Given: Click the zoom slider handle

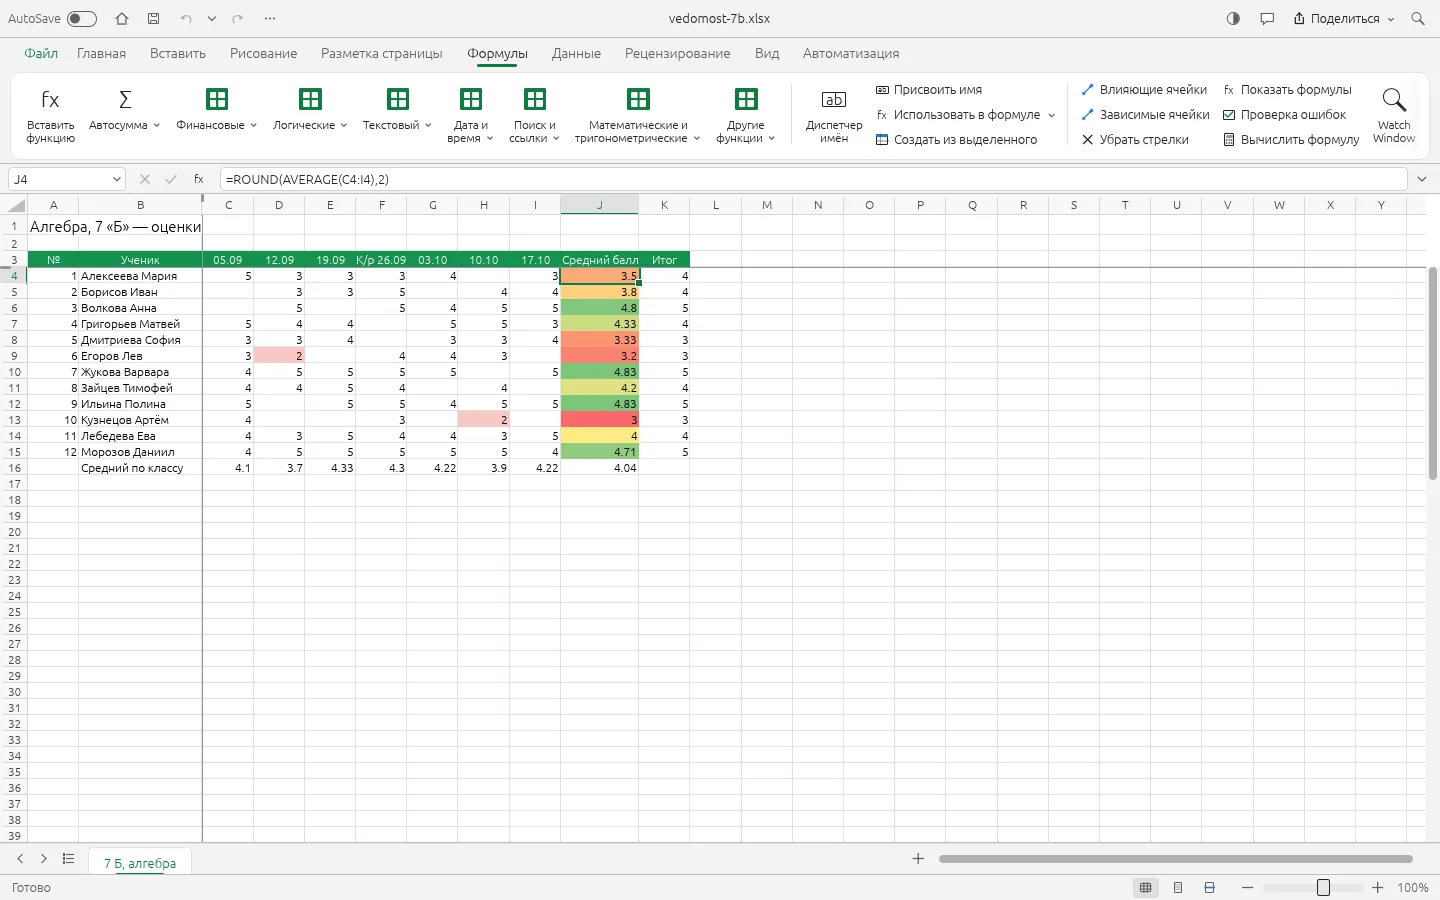Looking at the screenshot, I should (x=1323, y=888).
